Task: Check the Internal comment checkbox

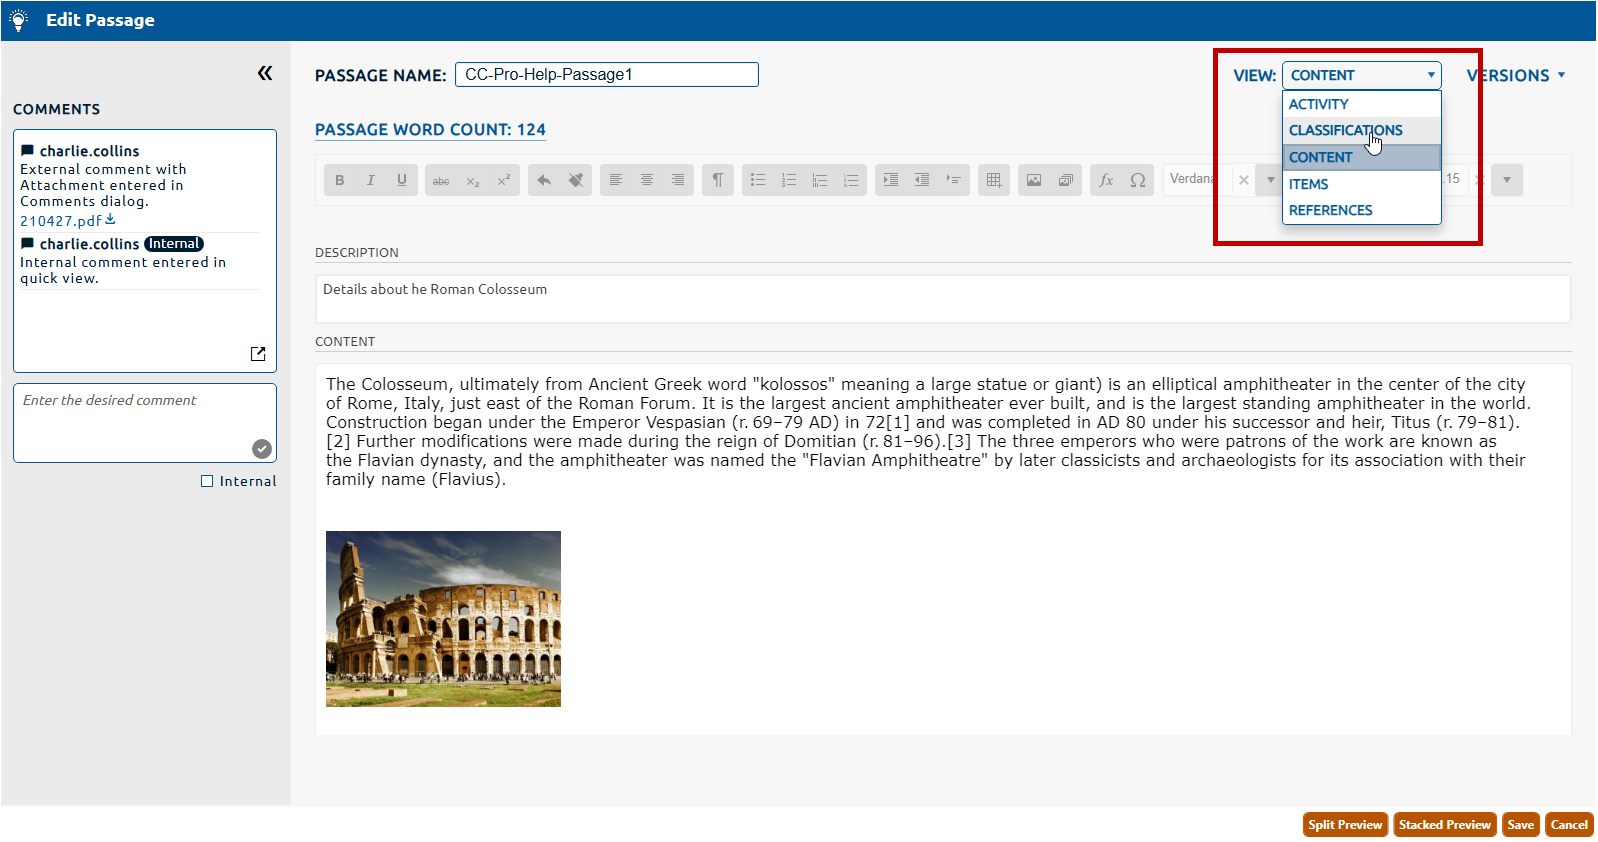Action: [207, 481]
